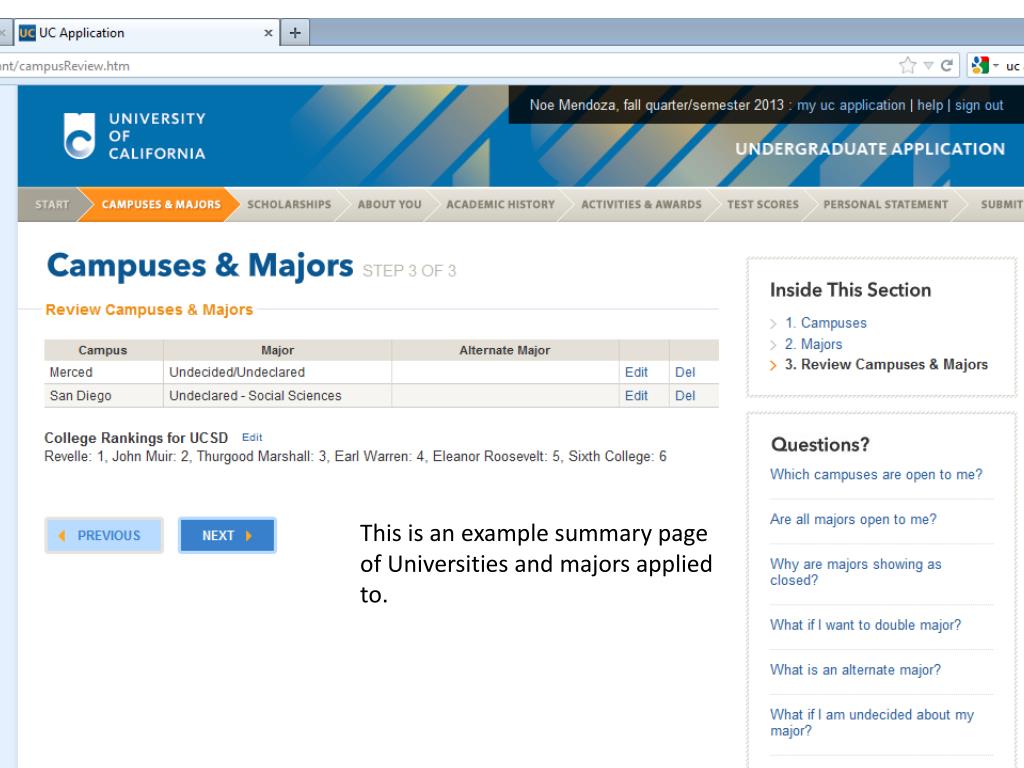This screenshot has width=1024, height=768.
Task: Click the San Diego campus cell
Action: tap(103, 396)
